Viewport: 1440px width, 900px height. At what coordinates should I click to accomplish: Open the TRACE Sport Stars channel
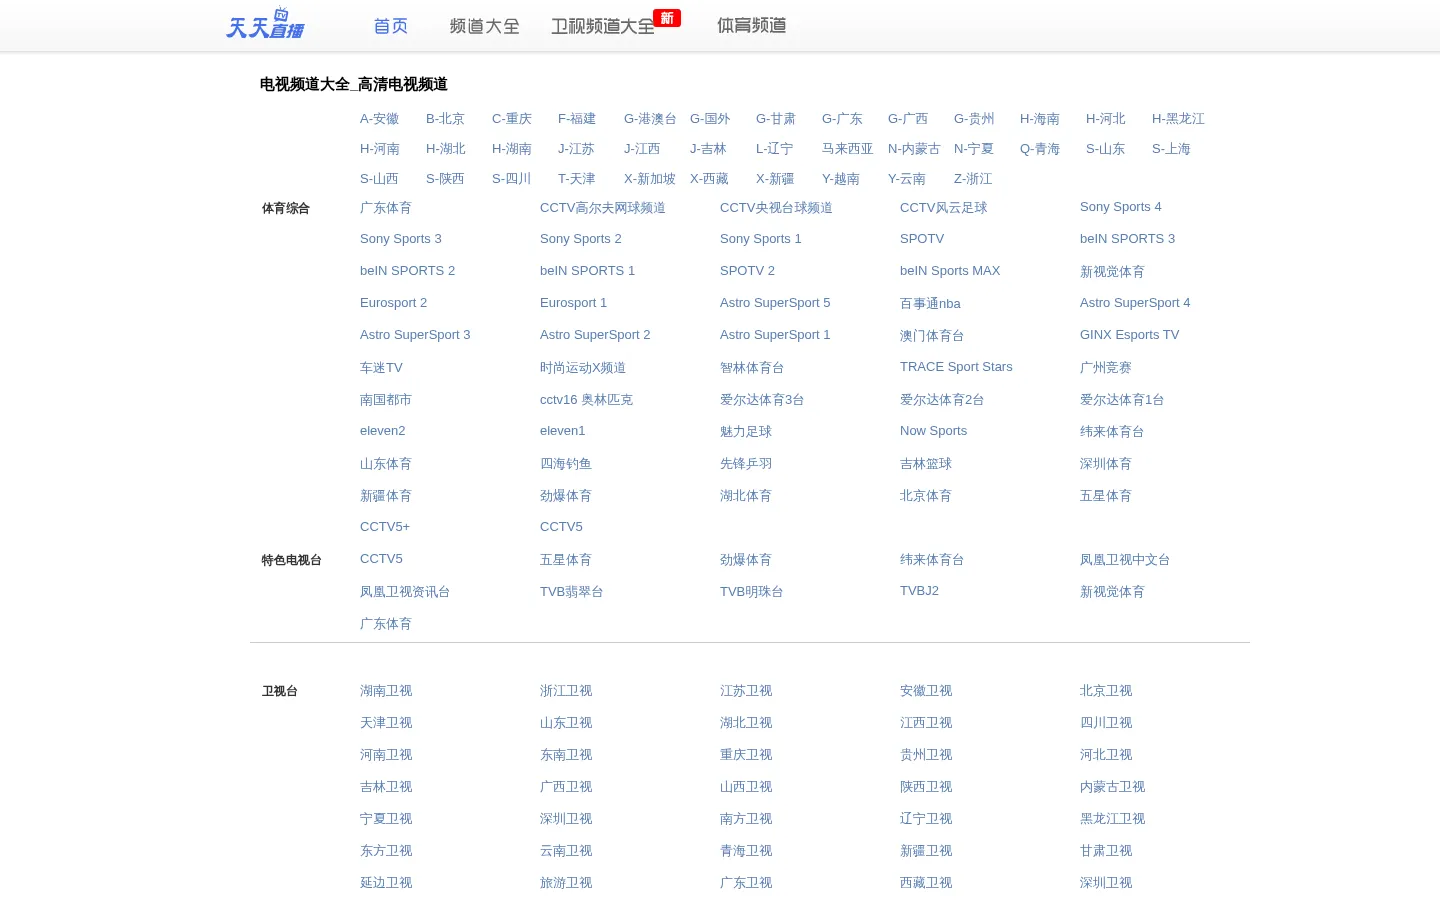[x=956, y=367]
